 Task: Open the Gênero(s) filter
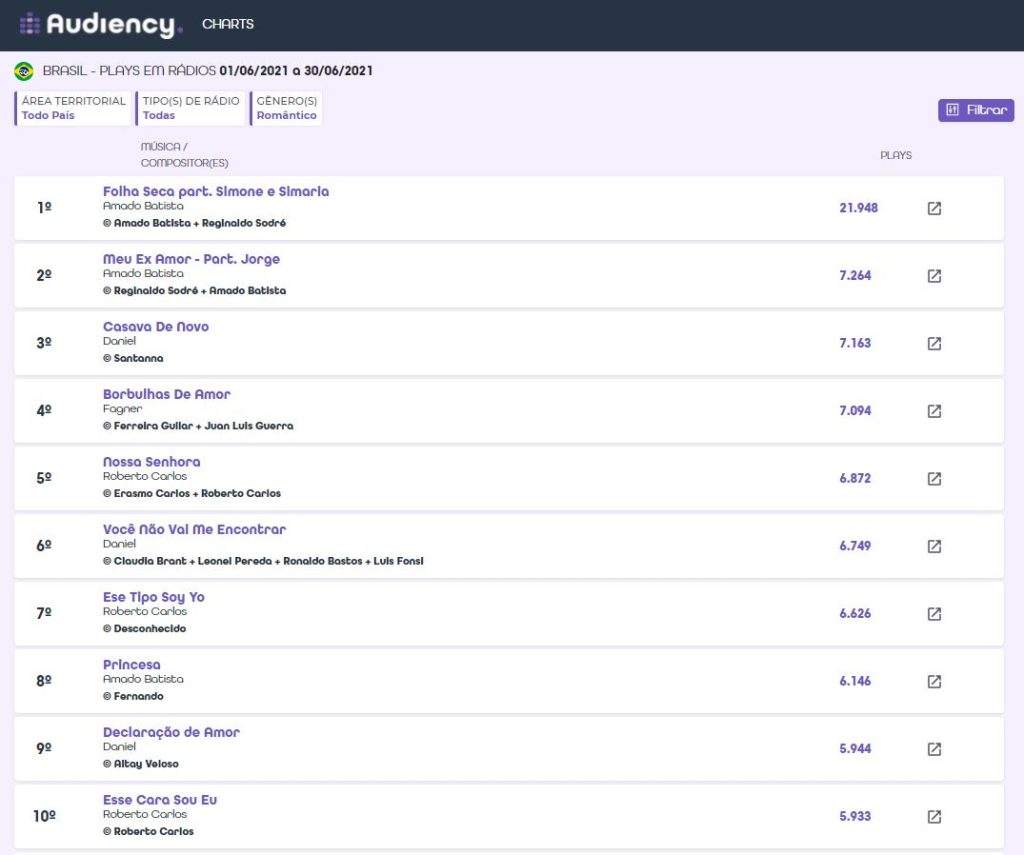pyautogui.click(x=286, y=108)
